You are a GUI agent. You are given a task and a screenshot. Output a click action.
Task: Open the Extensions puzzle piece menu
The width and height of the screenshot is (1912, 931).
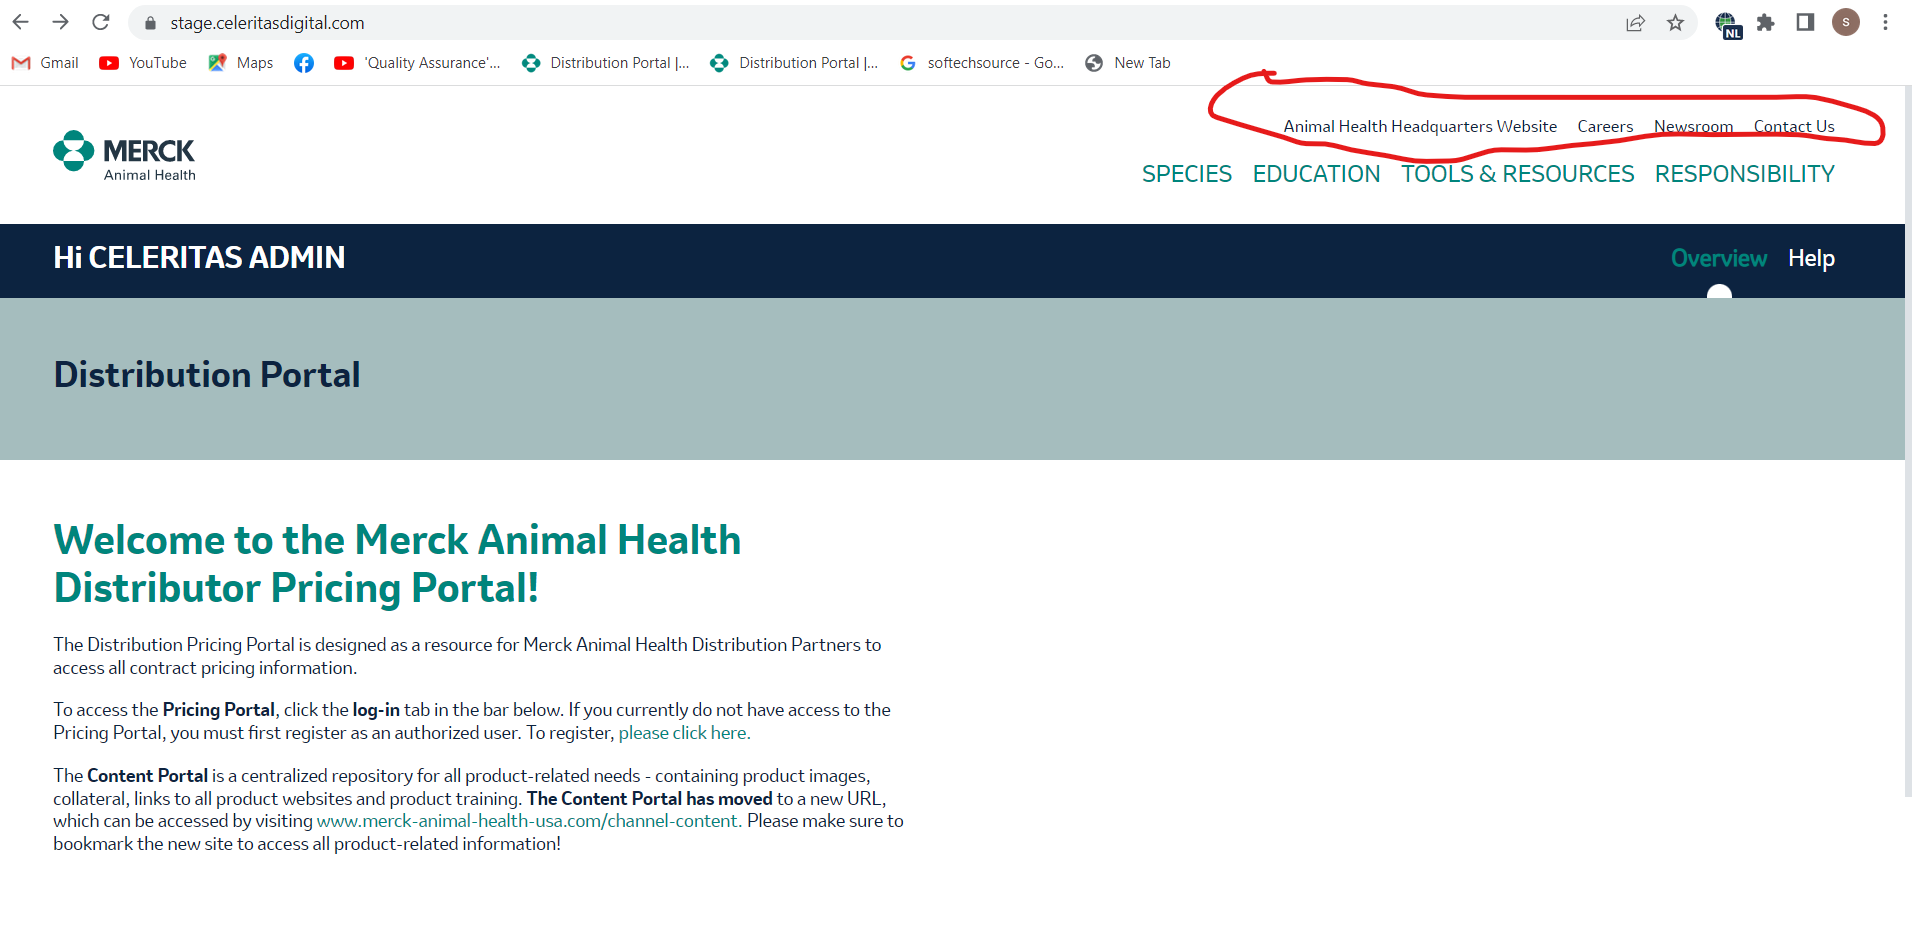point(1766,23)
